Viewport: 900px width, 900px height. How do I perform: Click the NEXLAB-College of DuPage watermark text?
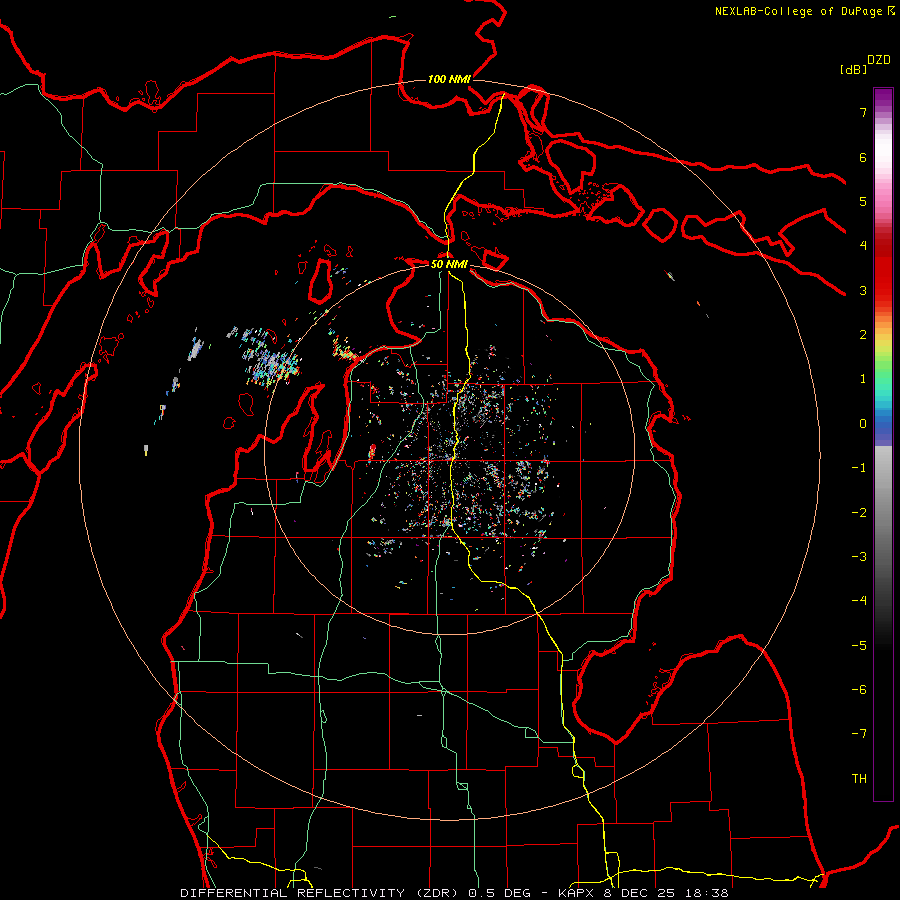coord(805,11)
